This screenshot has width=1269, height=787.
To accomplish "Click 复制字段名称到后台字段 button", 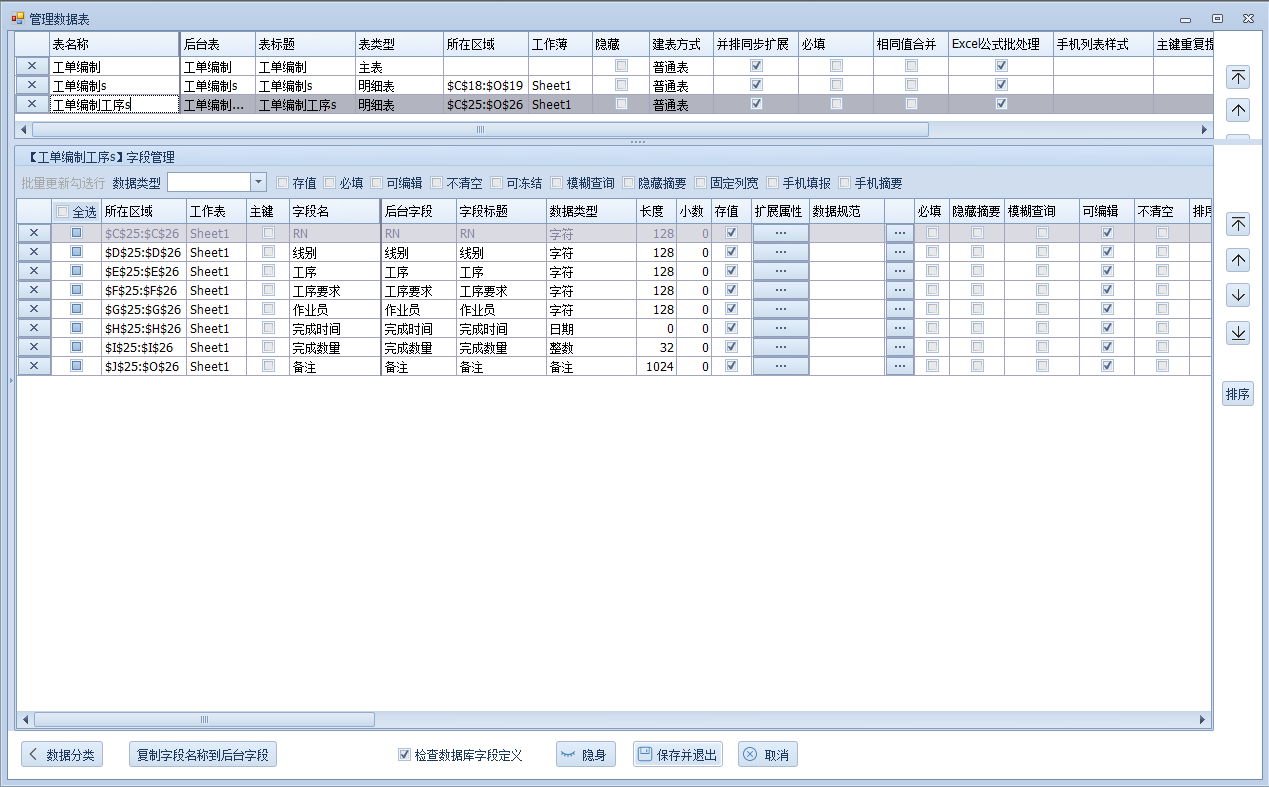I will click(203, 755).
